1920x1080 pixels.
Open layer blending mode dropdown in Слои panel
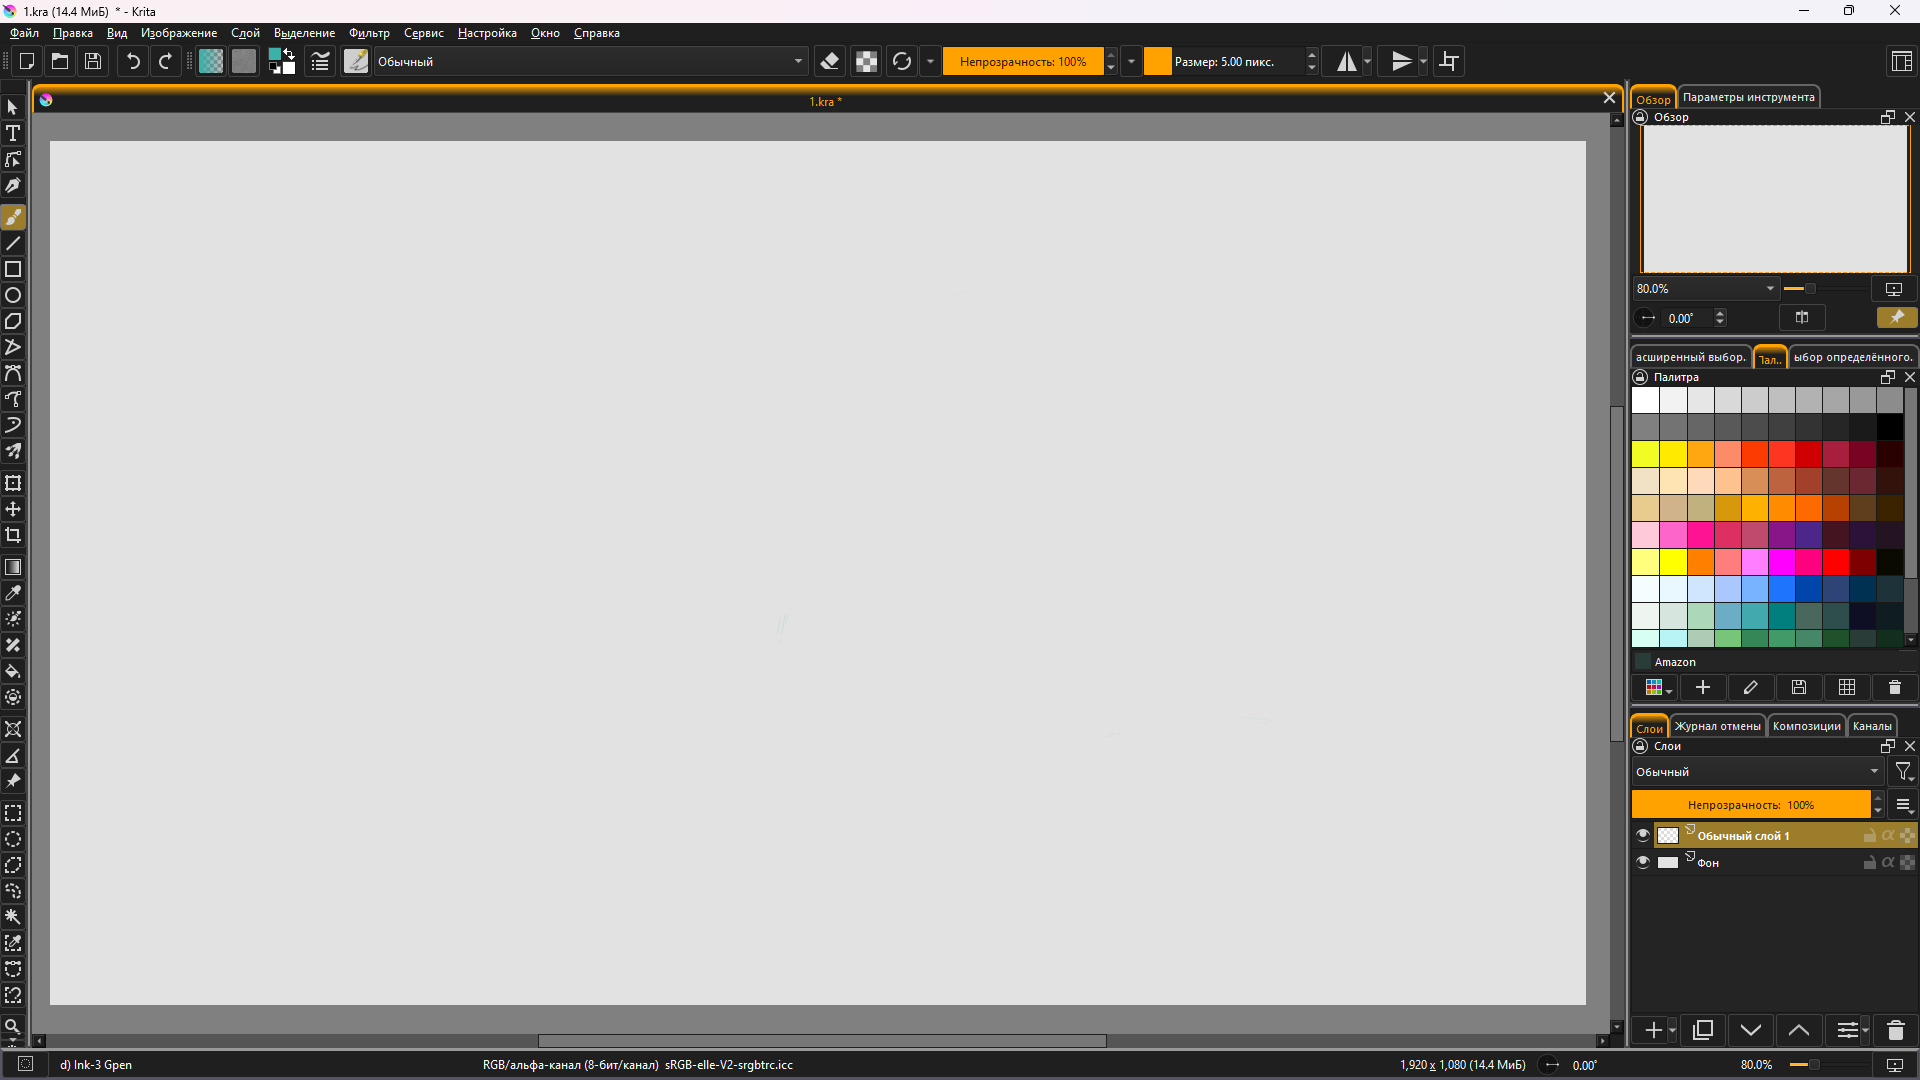click(x=1756, y=772)
